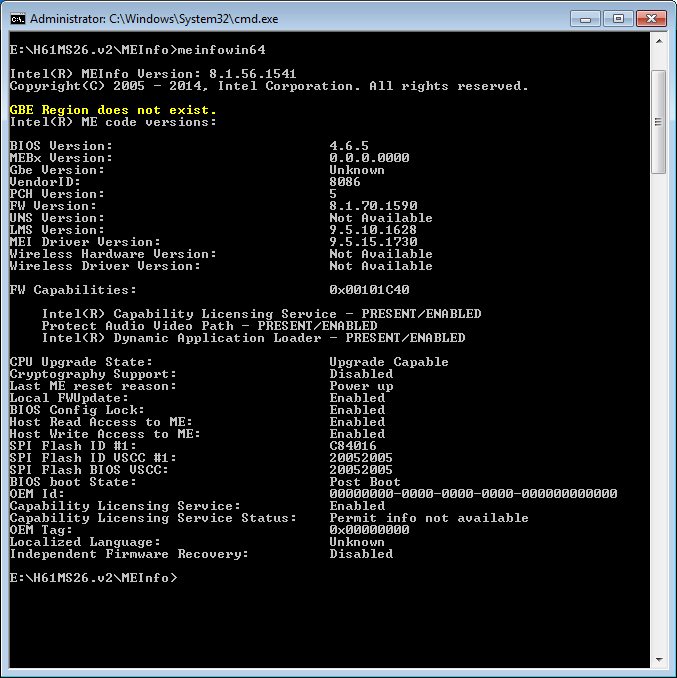Viewport: 677px width, 678px height.
Task: Click the Last ME reset reason value 'Power up'
Action: point(361,386)
